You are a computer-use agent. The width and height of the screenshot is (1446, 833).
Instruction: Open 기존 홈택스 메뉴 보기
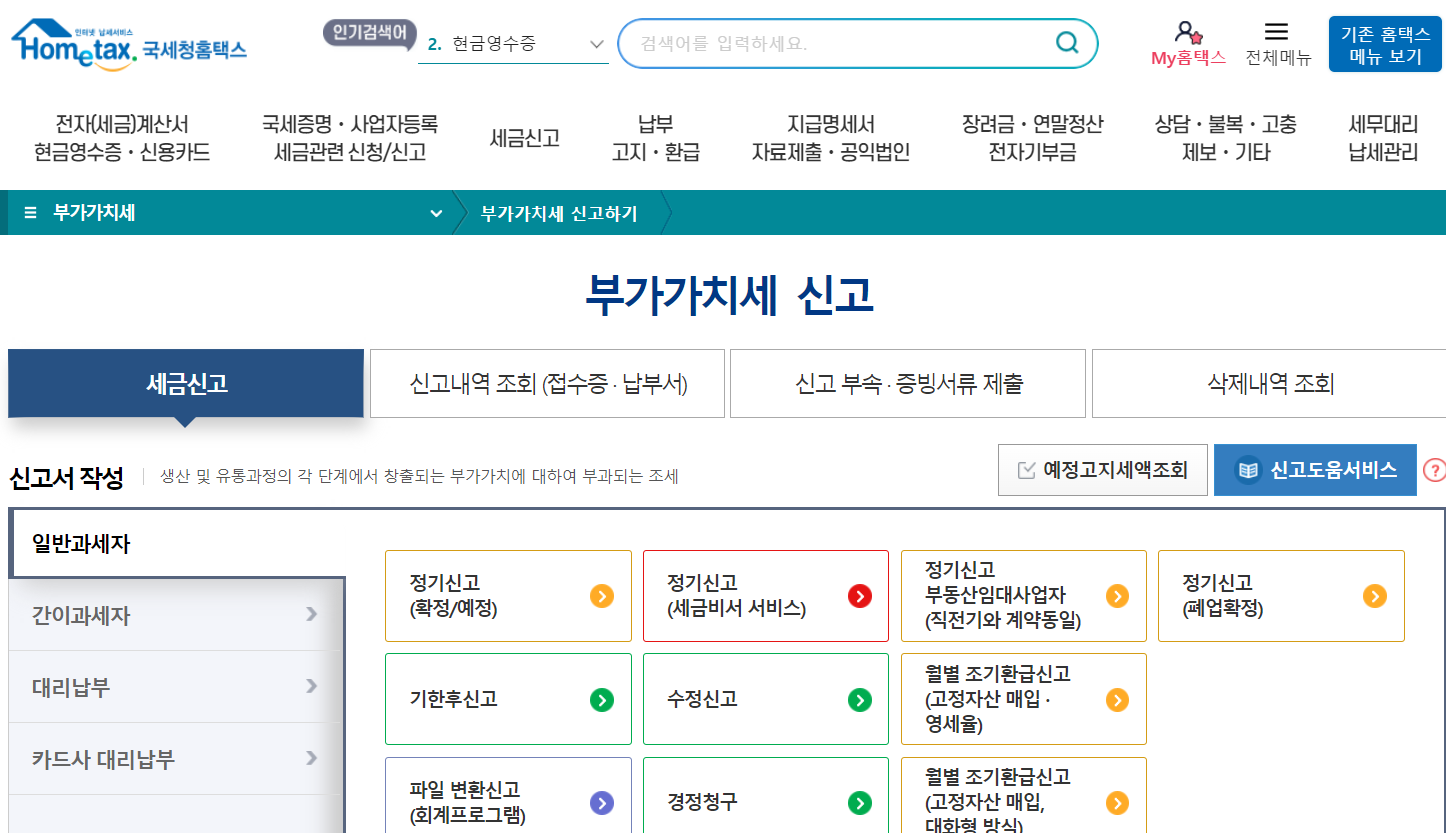[1384, 43]
